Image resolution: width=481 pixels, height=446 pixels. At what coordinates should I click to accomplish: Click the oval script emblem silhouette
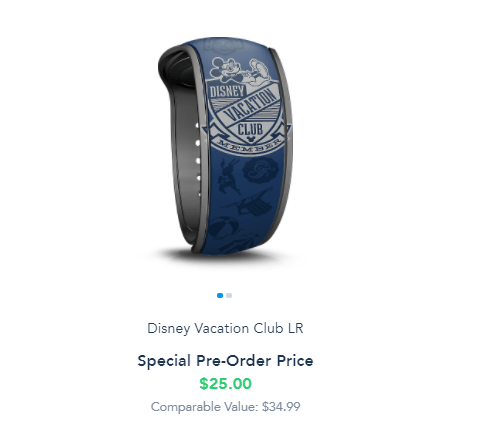(x=260, y=170)
